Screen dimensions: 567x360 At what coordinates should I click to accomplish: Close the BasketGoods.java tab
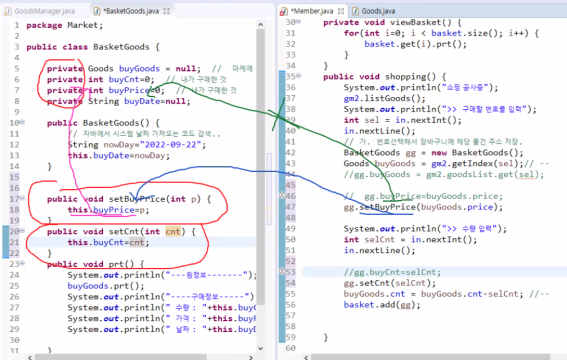[166, 11]
